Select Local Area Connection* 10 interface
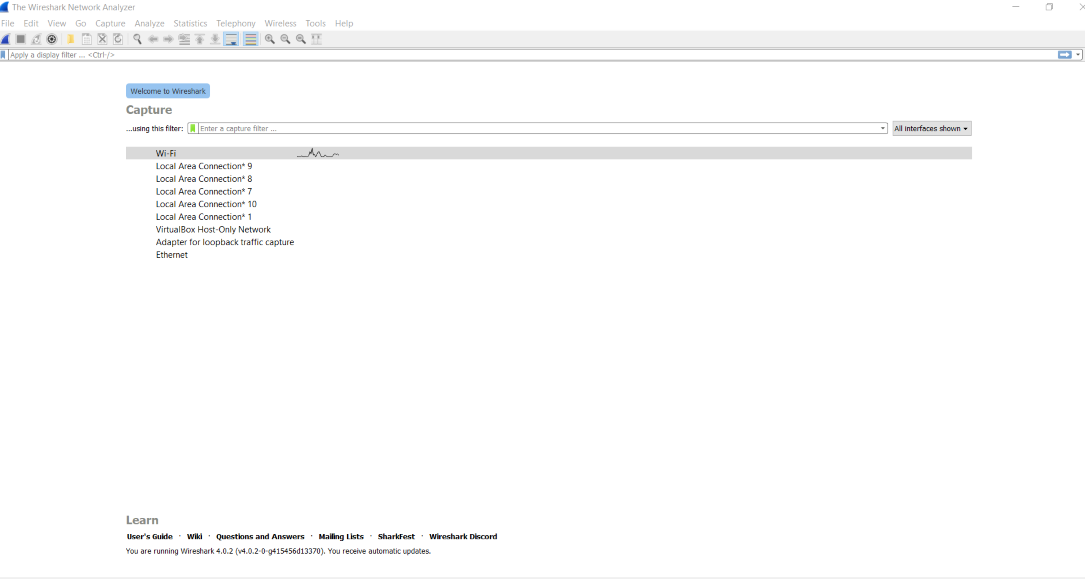Viewport: 1085px width, 579px height. coord(206,204)
